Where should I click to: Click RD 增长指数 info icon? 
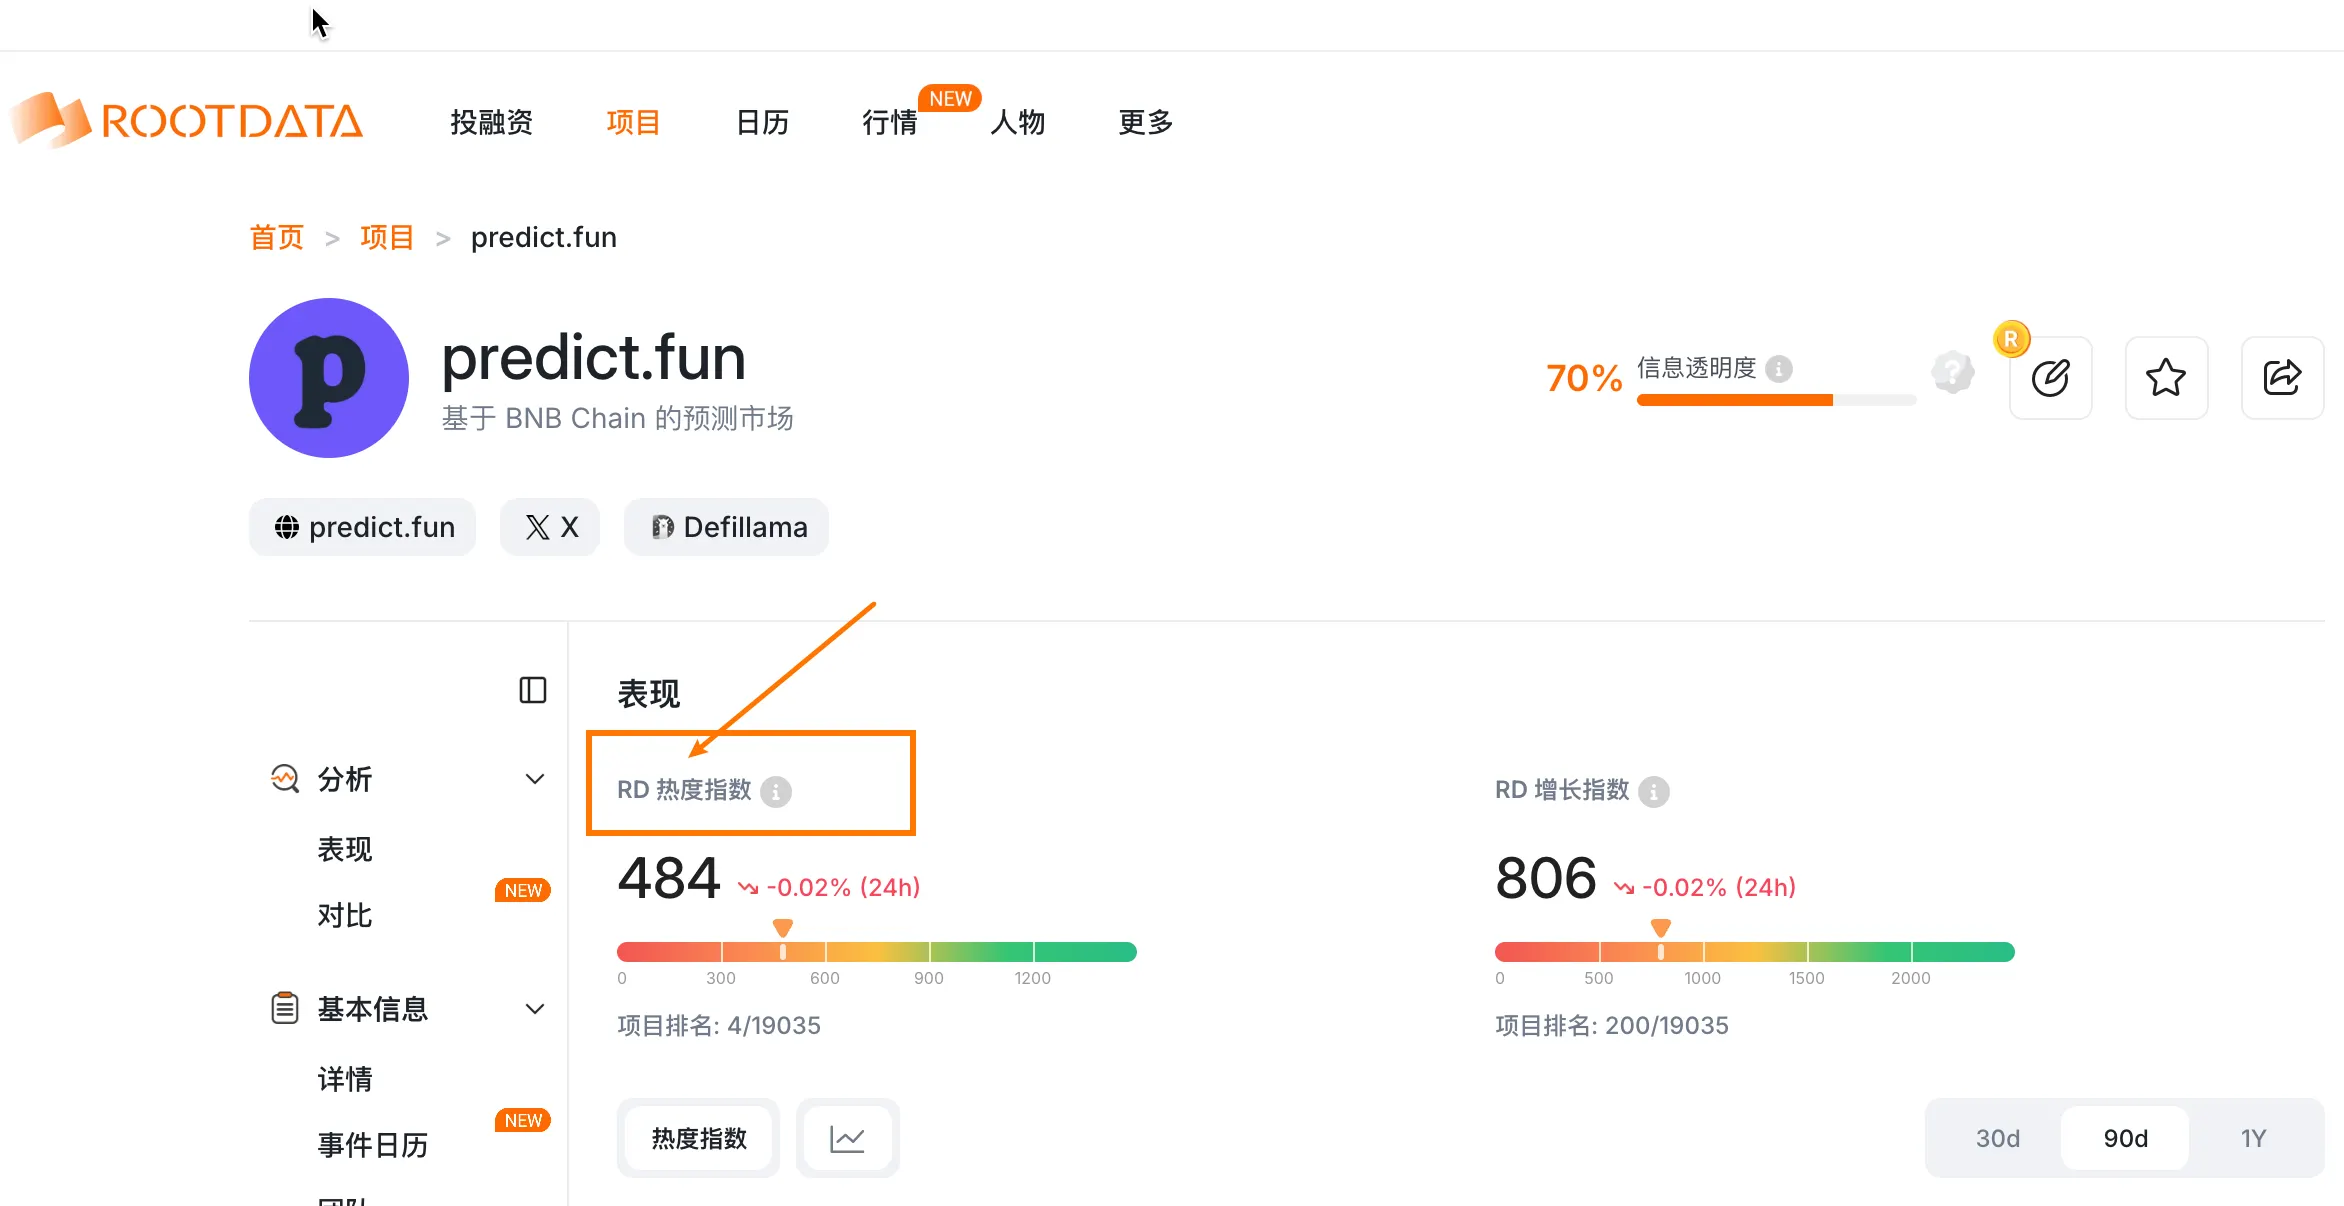[1654, 792]
